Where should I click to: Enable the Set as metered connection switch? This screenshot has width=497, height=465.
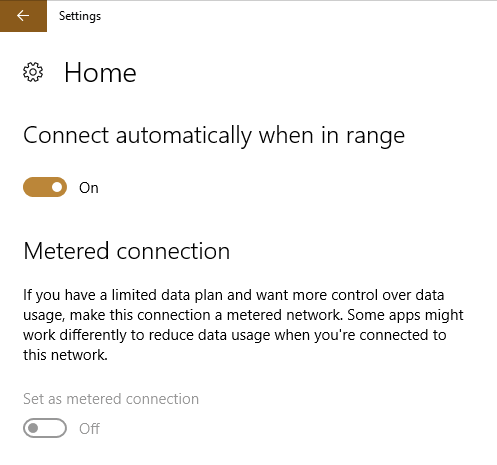(x=45, y=428)
